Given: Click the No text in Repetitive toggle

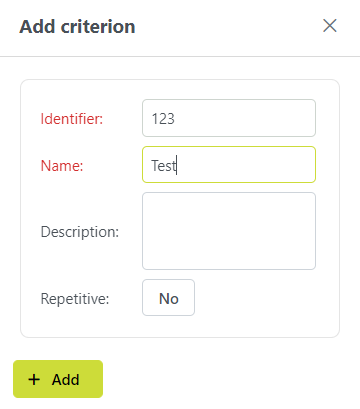Looking at the screenshot, I should (169, 299).
